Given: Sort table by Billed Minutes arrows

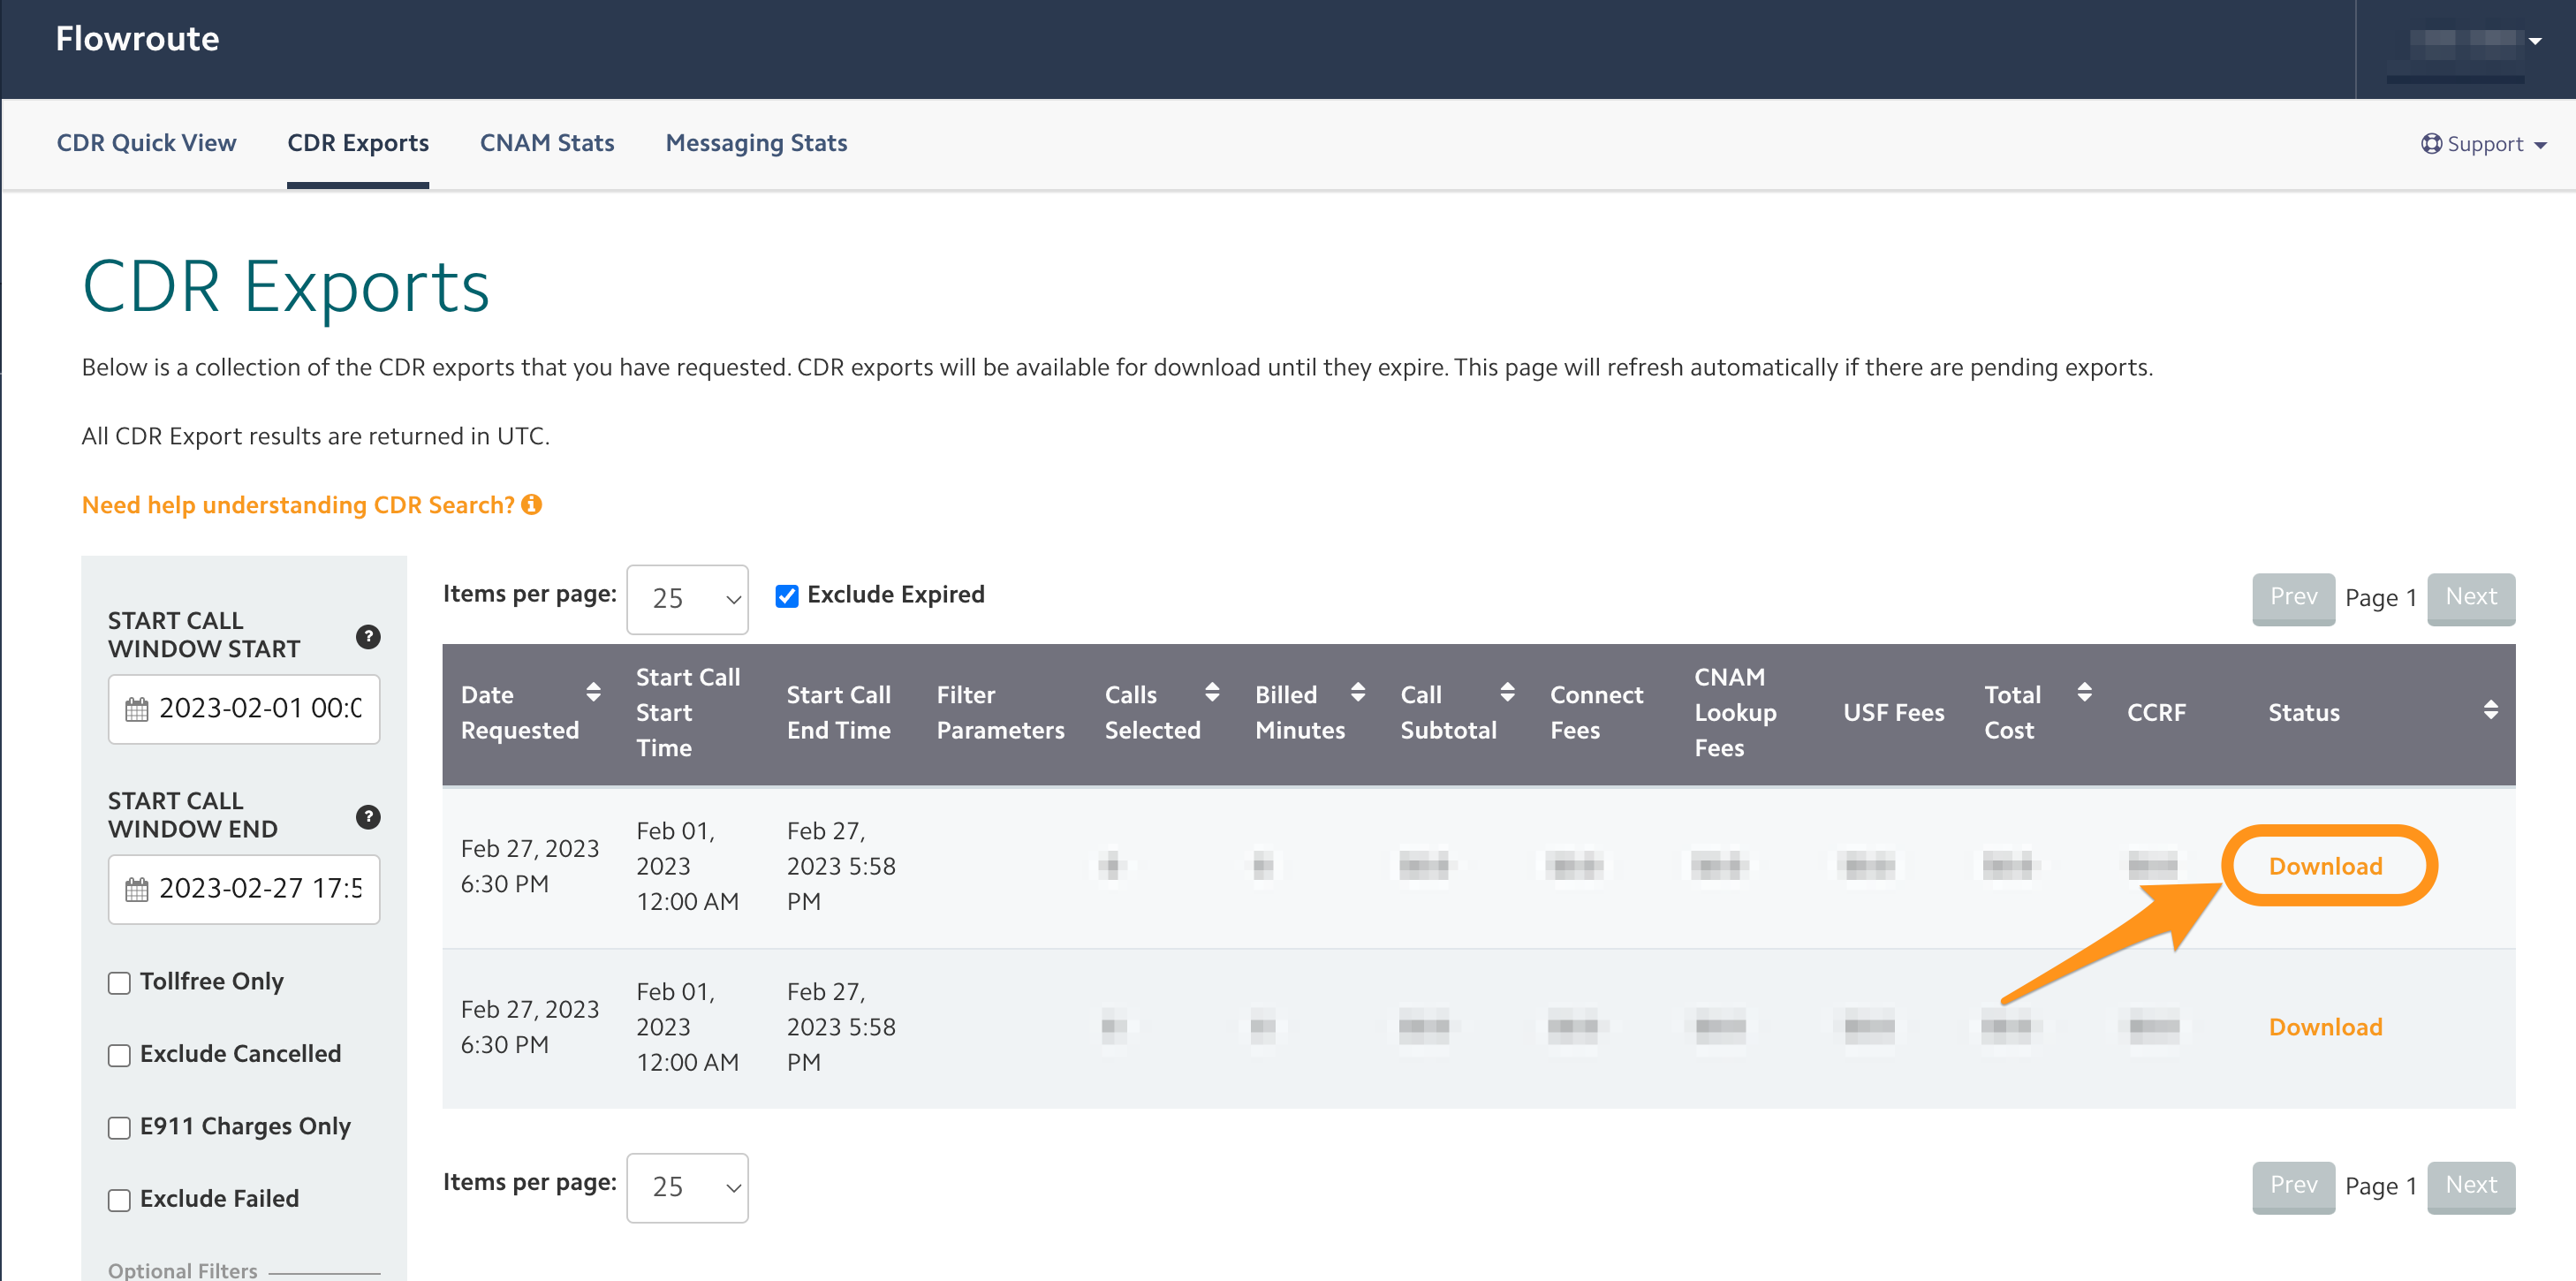Looking at the screenshot, I should click(x=1357, y=692).
